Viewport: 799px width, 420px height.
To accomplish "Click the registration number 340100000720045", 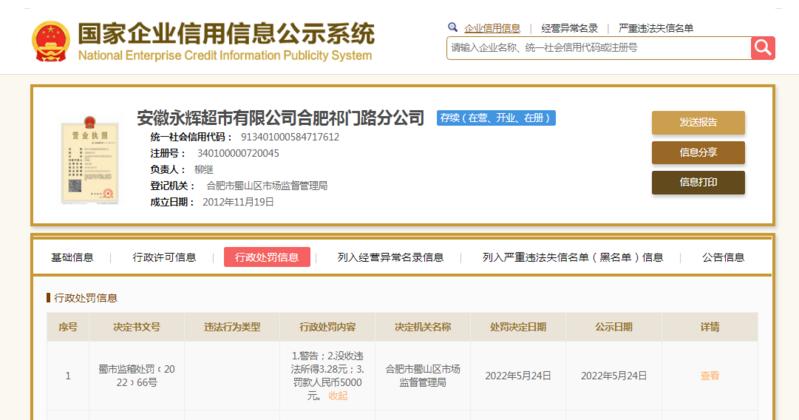I will tap(238, 153).
